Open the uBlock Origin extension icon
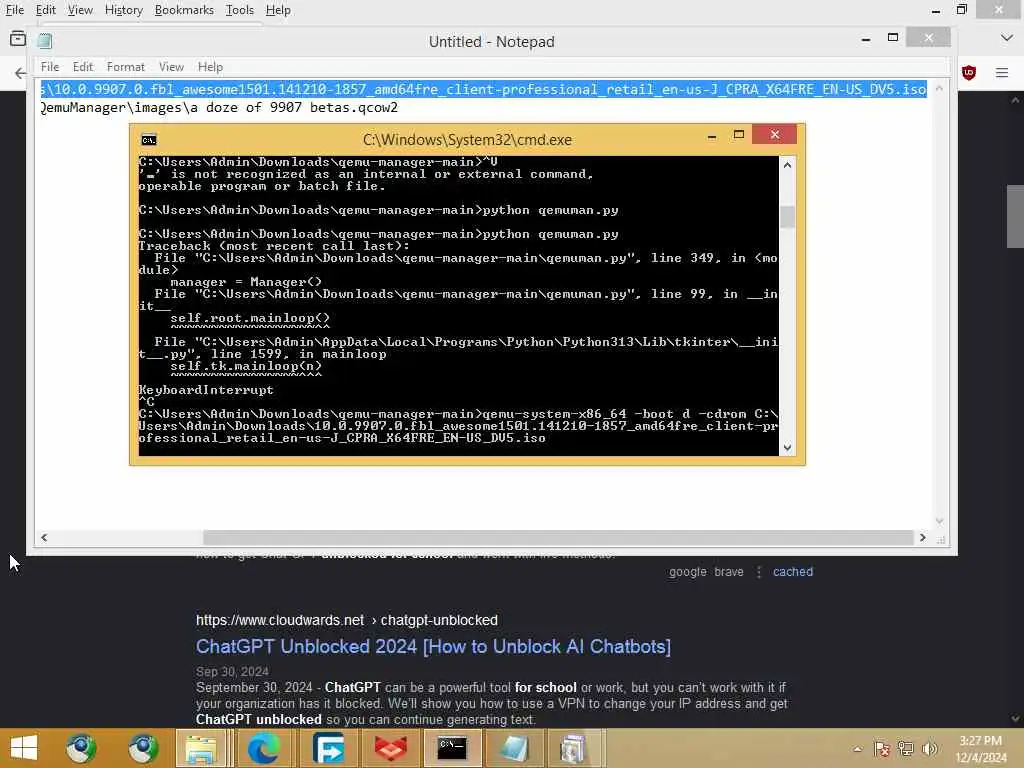The width and height of the screenshot is (1024, 768). pos(969,72)
